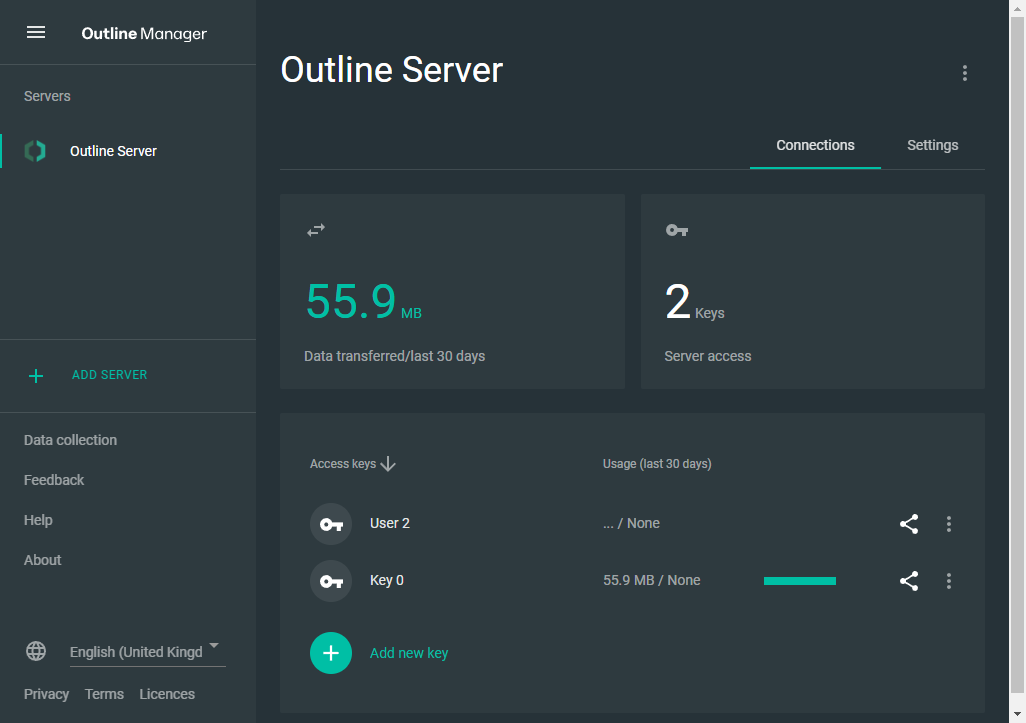1026x723 pixels.
Task: Click the scrollbar down arrow
Action: pos(1017,714)
